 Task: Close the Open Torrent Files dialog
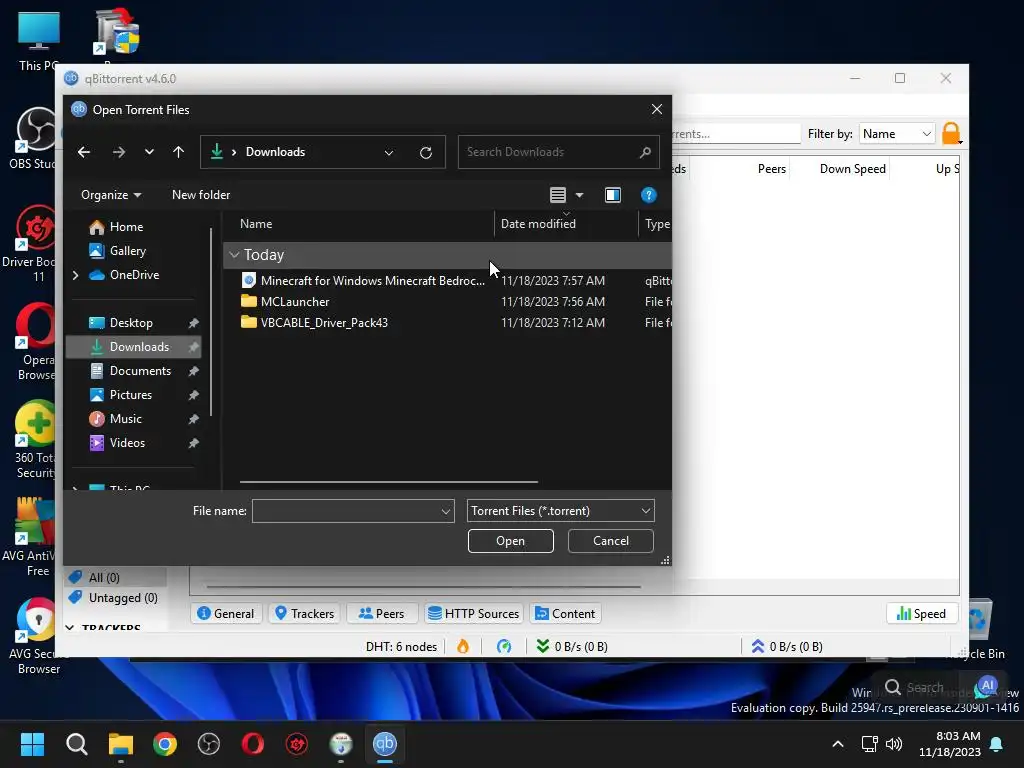(656, 109)
